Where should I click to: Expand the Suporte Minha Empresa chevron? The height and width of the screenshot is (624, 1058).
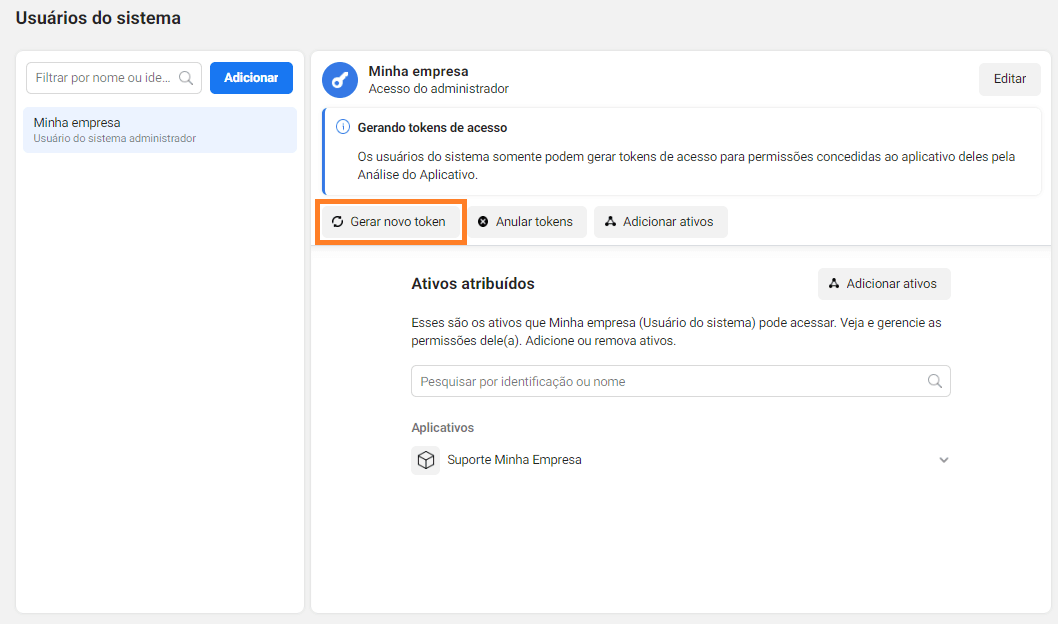pos(943,460)
